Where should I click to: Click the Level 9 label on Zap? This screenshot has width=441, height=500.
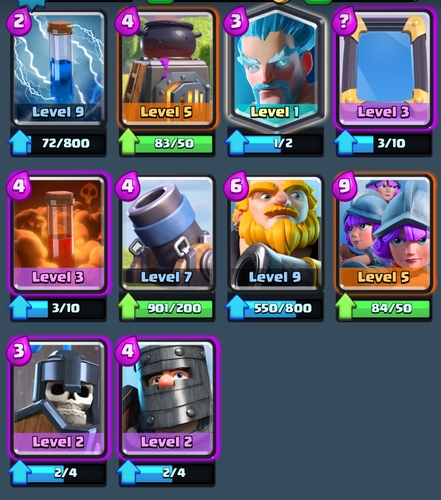point(58,112)
